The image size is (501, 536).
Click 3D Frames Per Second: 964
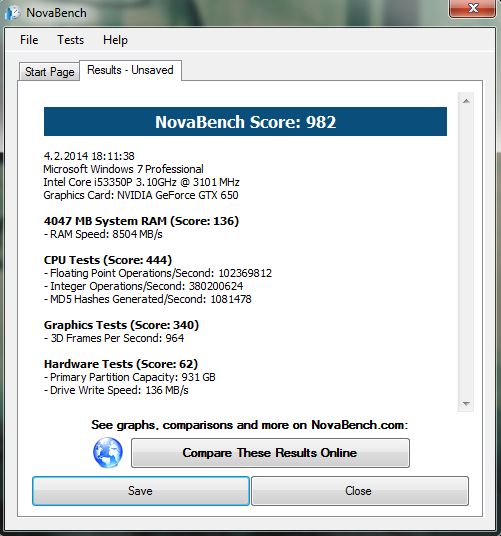tap(114, 338)
